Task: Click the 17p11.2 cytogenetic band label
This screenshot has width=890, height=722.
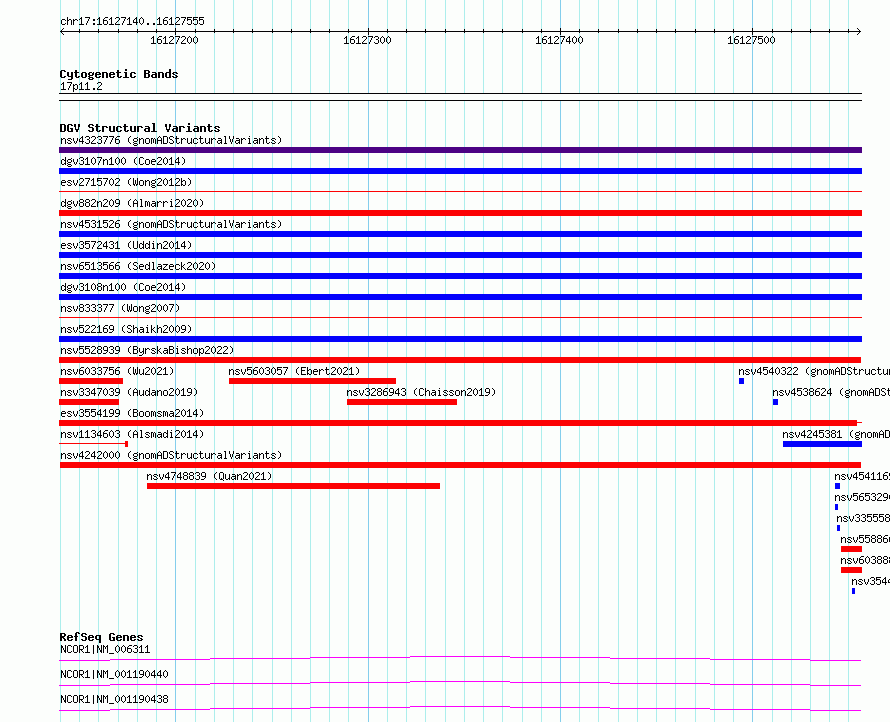Action: (81, 86)
